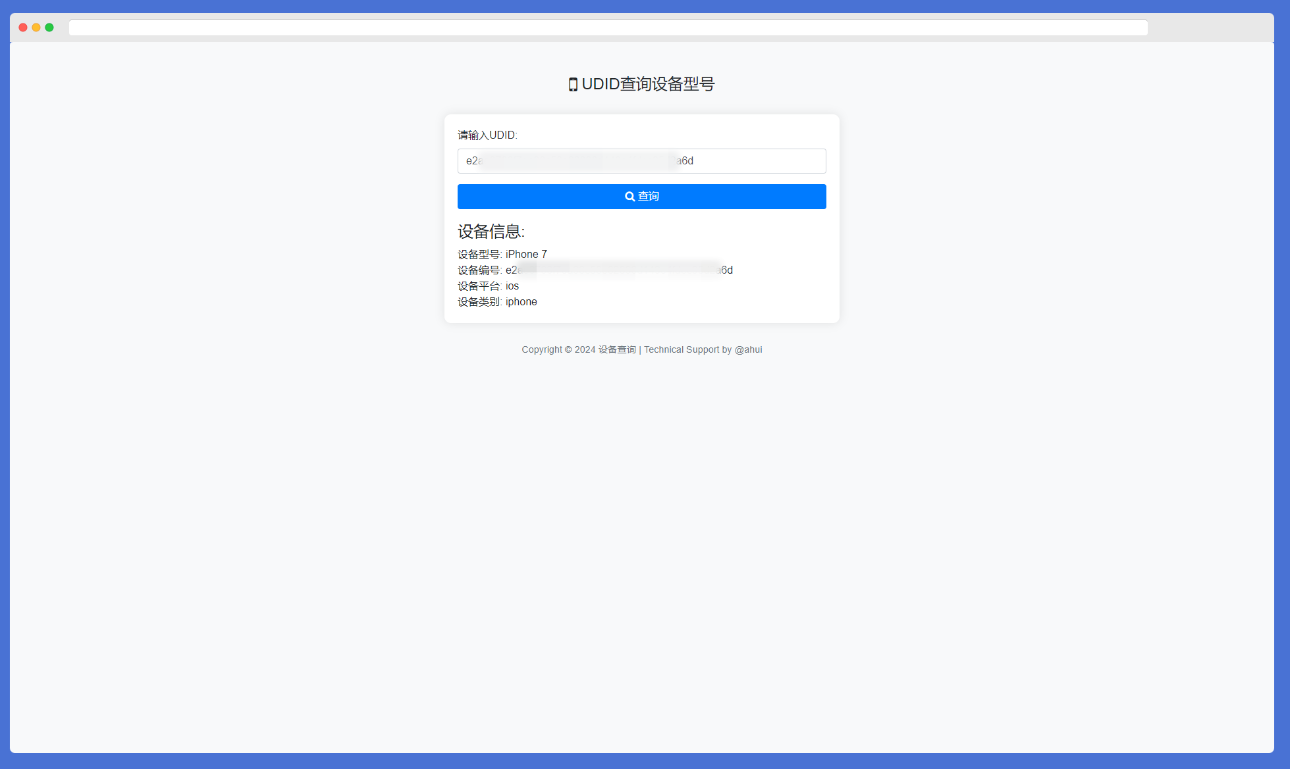This screenshot has width=1290, height=769.
Task: Click the magnifier icon inside the 查询 button
Action: pyautogui.click(x=628, y=196)
